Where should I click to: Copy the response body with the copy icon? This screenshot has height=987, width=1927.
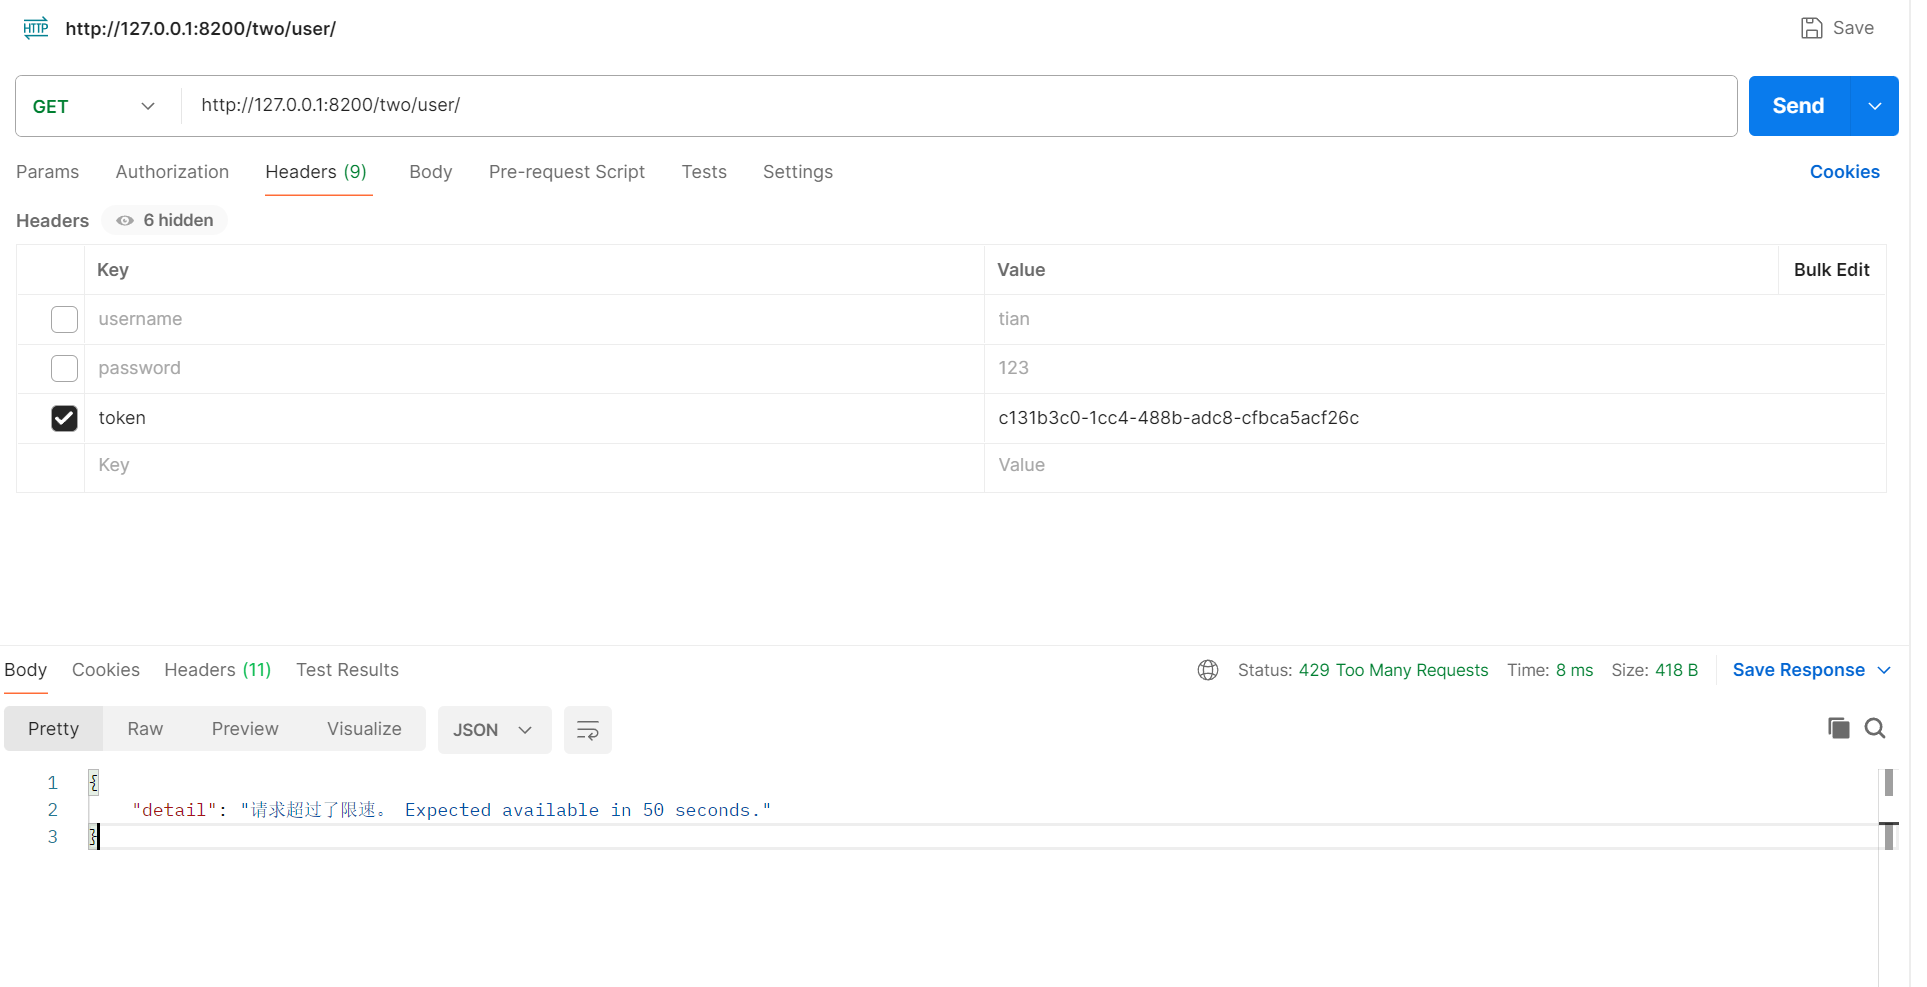(x=1838, y=728)
